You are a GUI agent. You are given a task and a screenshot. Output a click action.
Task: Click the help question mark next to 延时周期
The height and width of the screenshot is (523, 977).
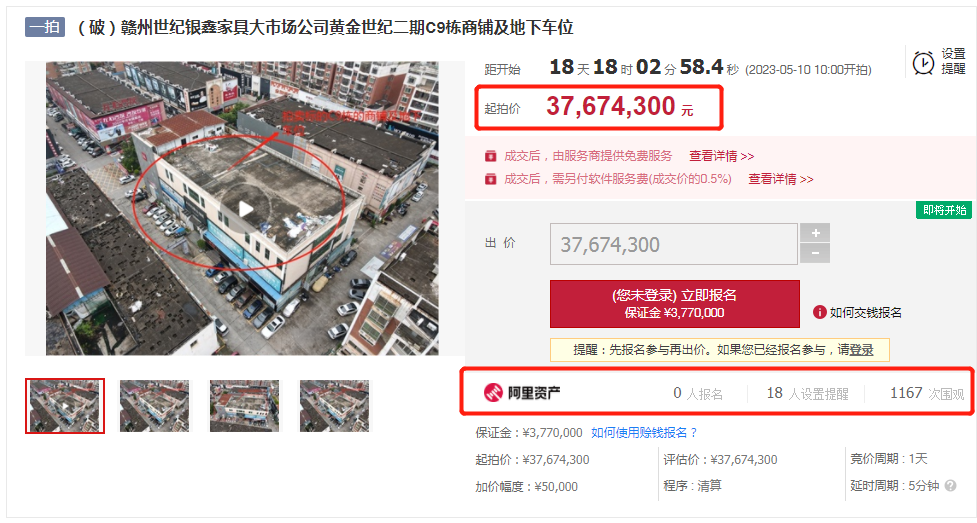(950, 486)
